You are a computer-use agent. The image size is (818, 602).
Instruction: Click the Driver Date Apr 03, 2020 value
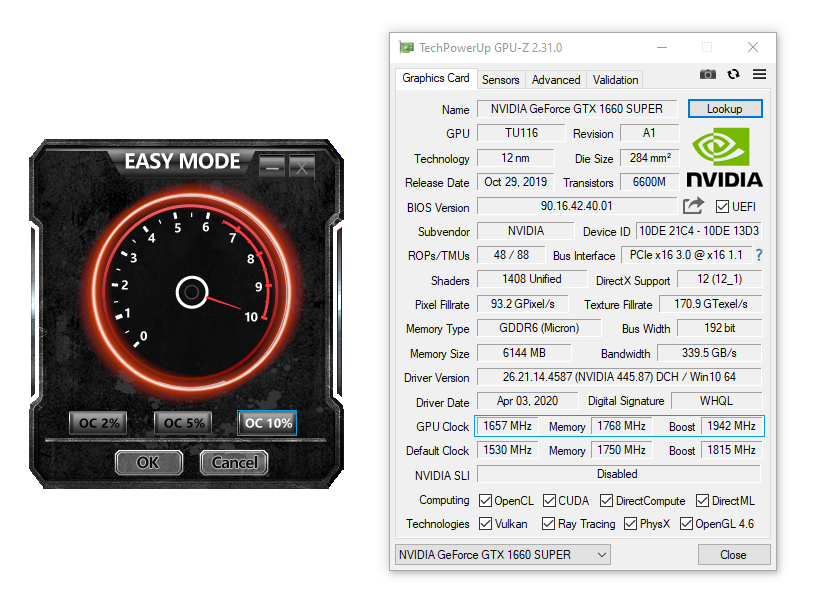pyautogui.click(x=527, y=401)
